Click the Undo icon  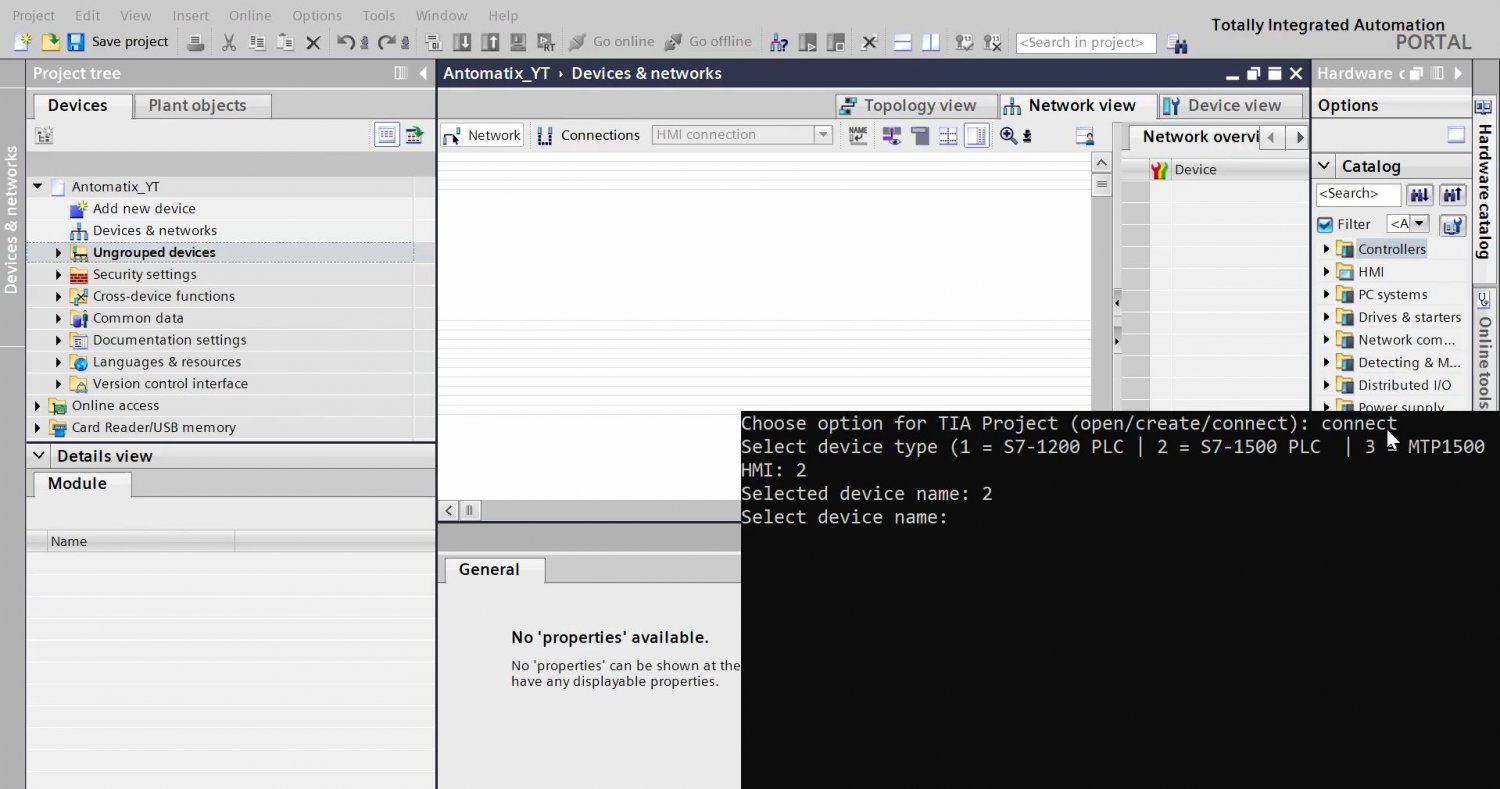(345, 41)
